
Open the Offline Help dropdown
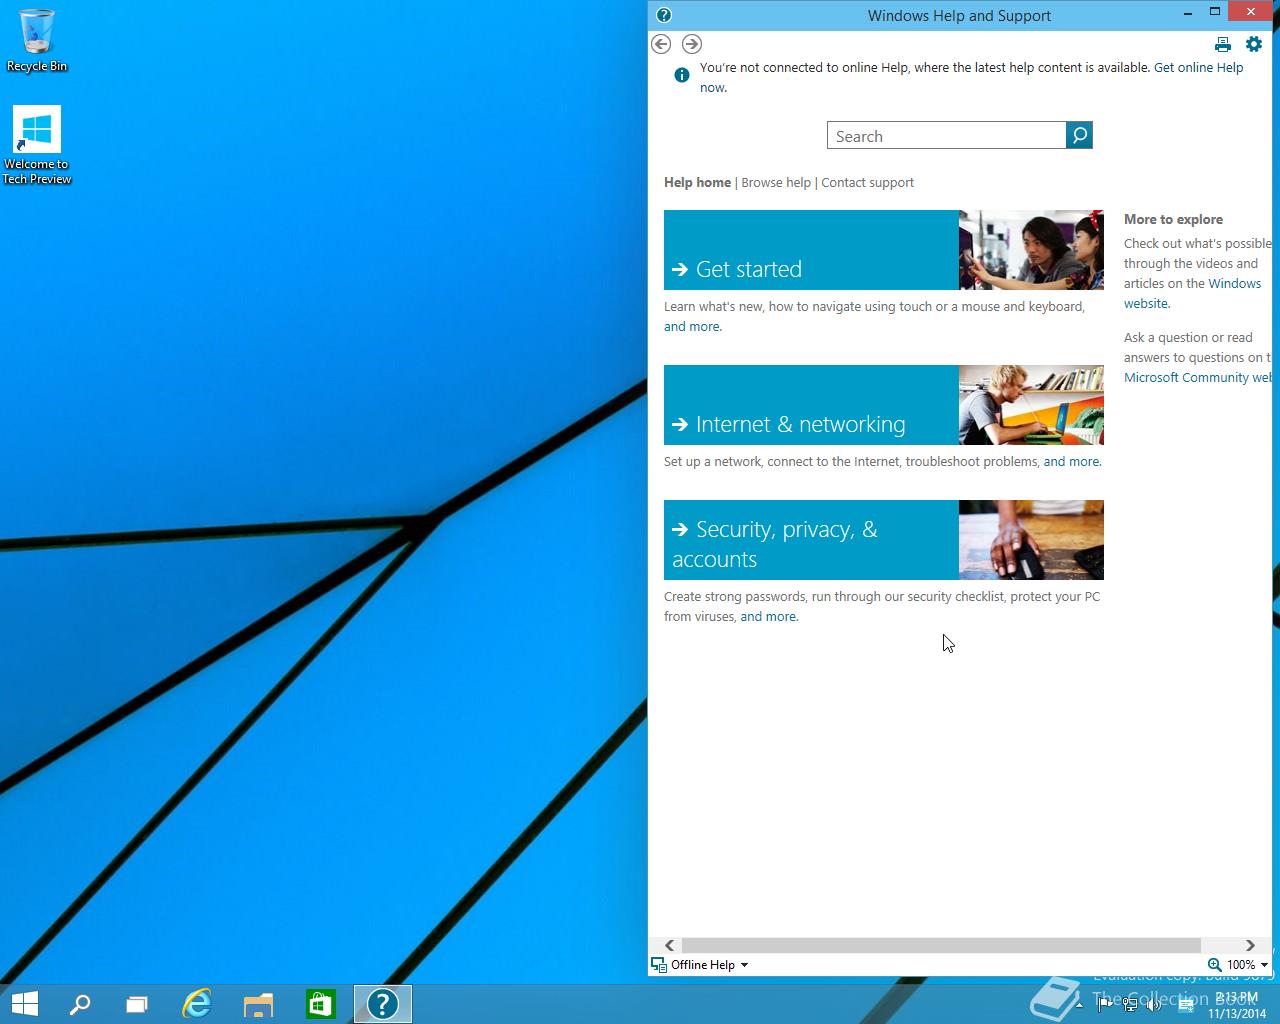pyautogui.click(x=744, y=965)
